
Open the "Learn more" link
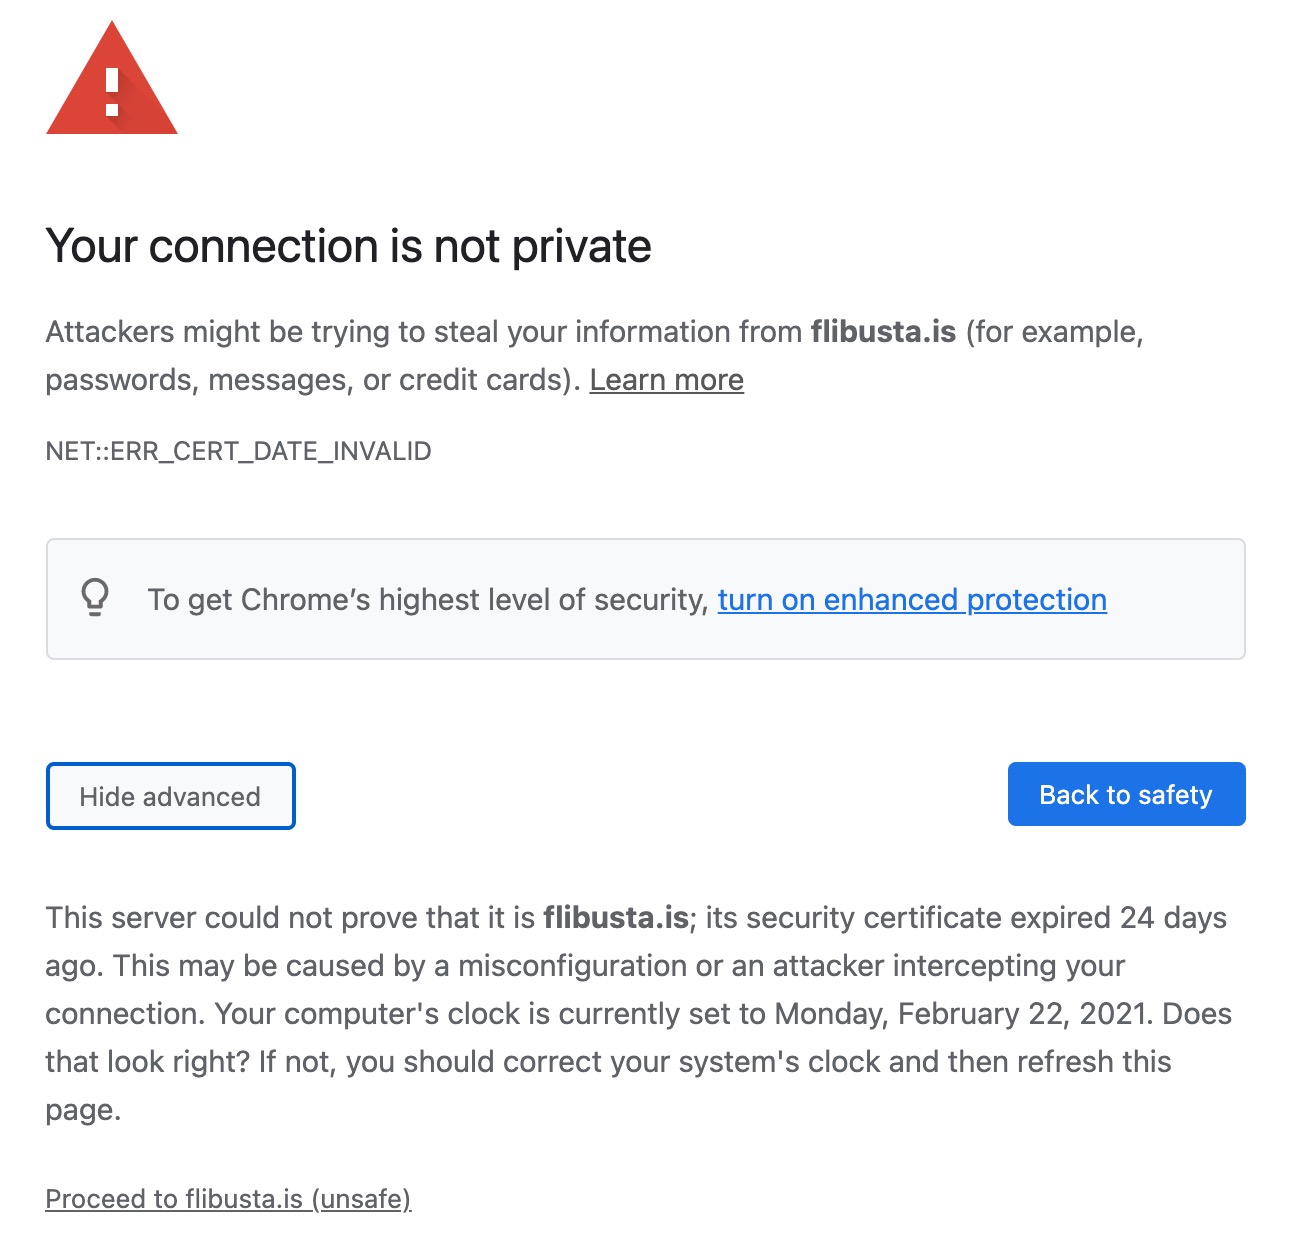click(666, 380)
